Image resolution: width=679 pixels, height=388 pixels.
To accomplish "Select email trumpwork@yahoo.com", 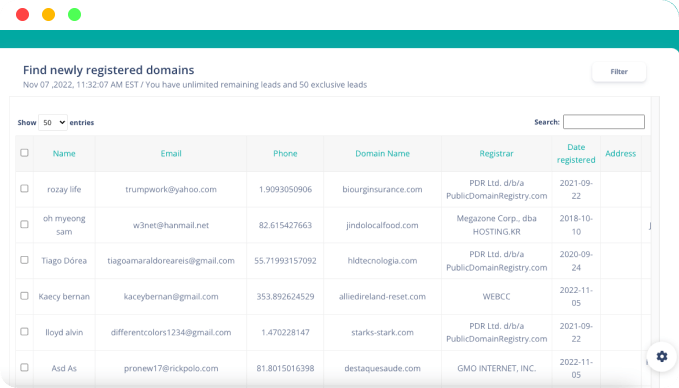I will coord(171,190).
